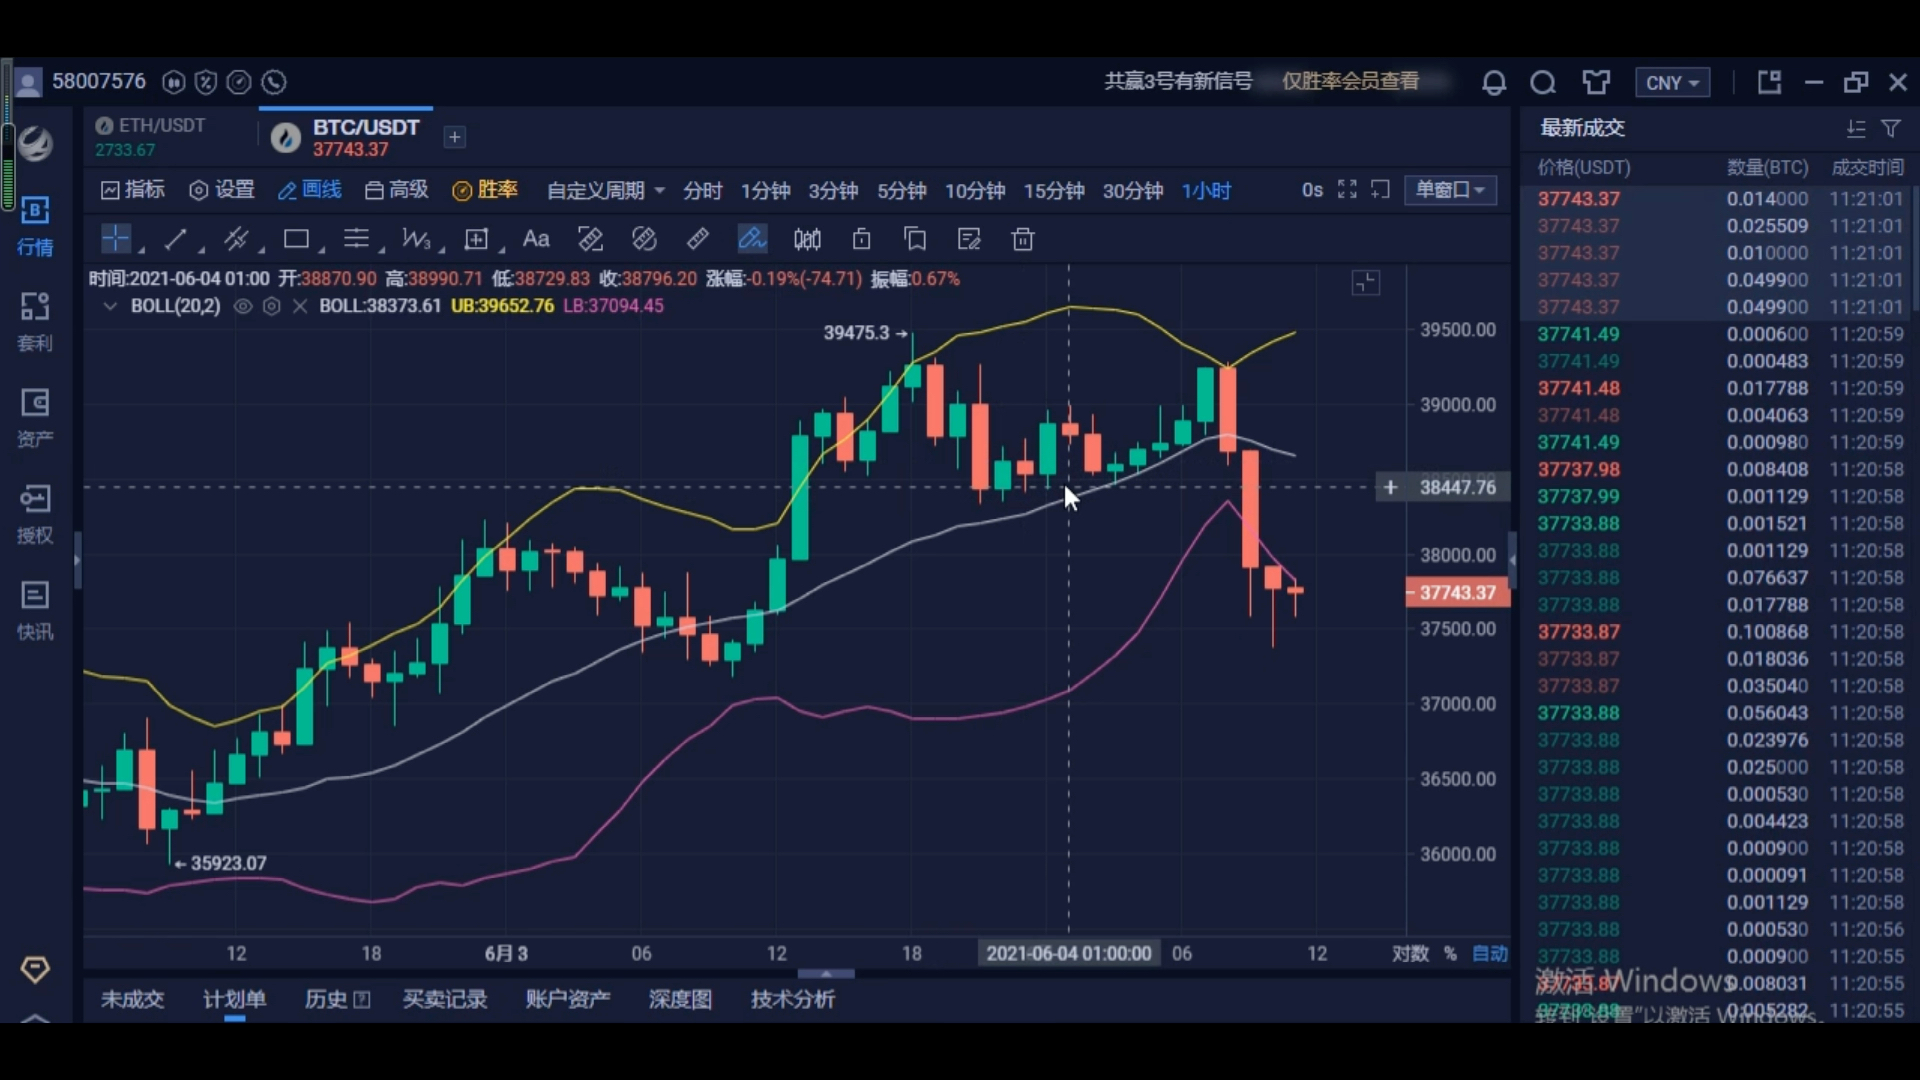Open the 设置 chart settings
The height and width of the screenshot is (1080, 1920).
[x=222, y=190]
